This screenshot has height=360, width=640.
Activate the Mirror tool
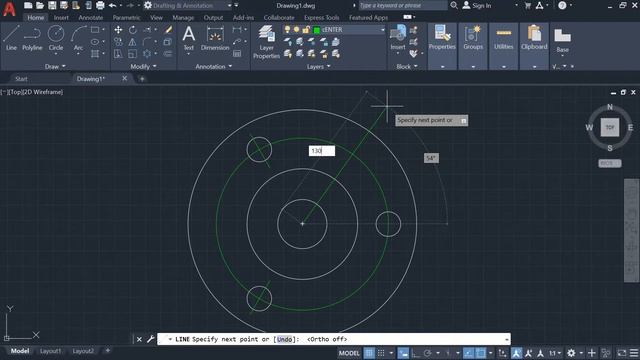tap(133, 42)
